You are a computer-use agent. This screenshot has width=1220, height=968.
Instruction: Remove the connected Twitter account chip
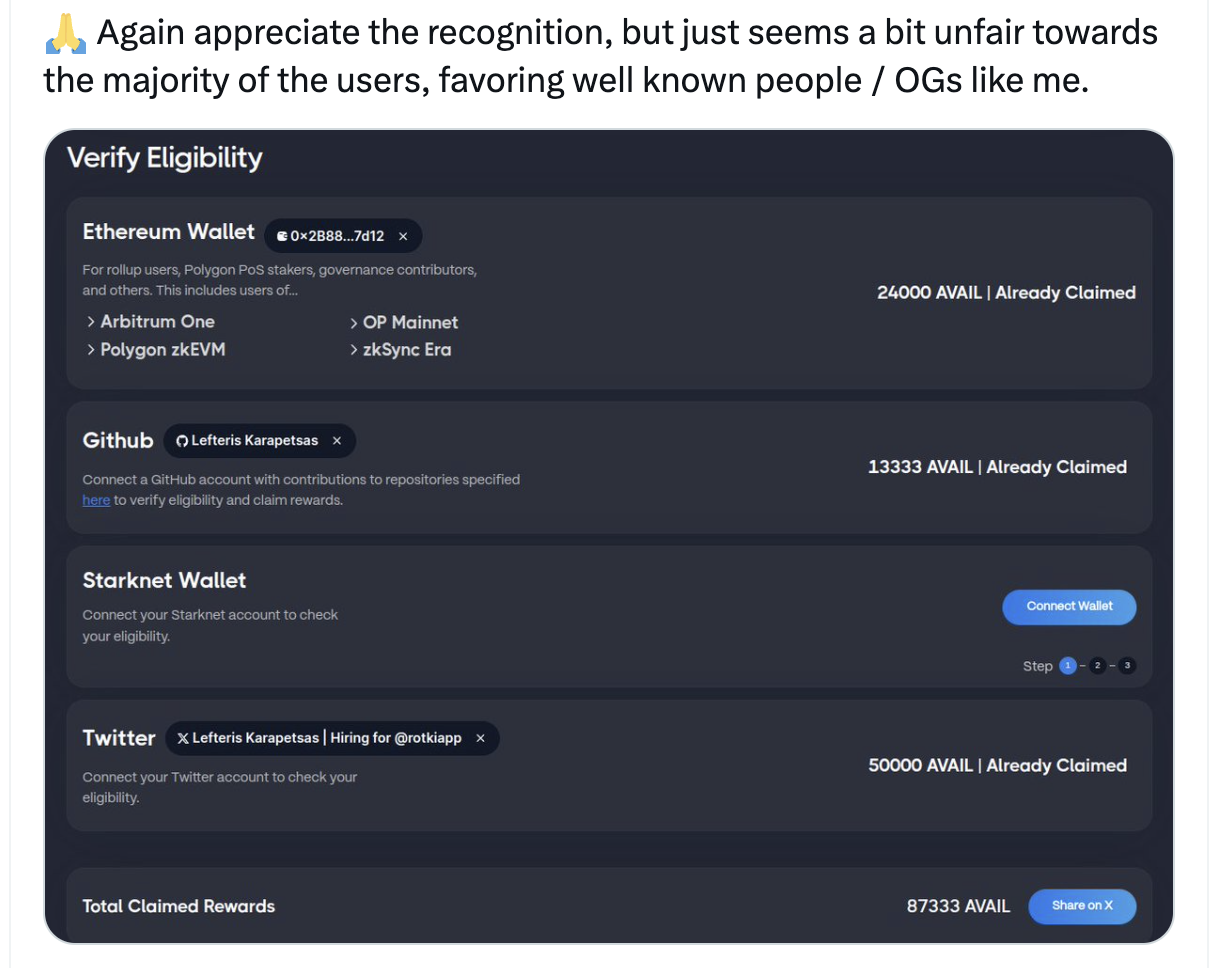480,738
